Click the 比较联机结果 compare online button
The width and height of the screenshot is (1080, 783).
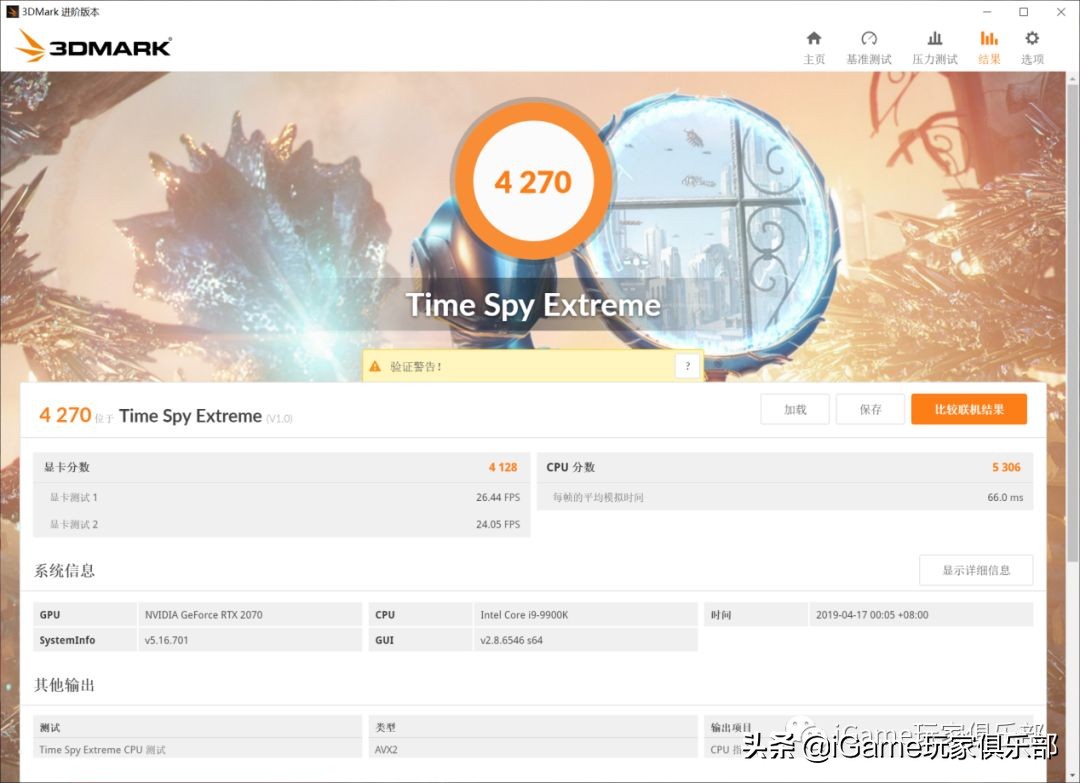tap(968, 410)
